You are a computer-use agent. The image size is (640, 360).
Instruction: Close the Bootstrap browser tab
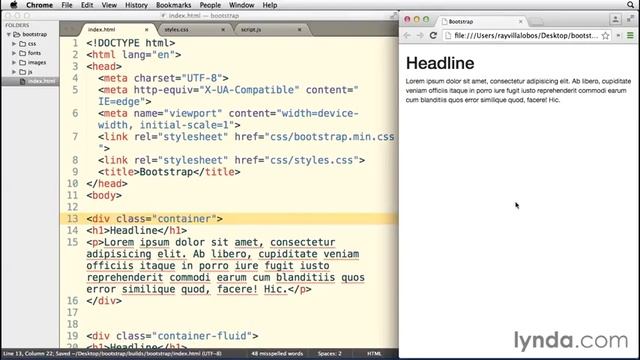(520, 21)
